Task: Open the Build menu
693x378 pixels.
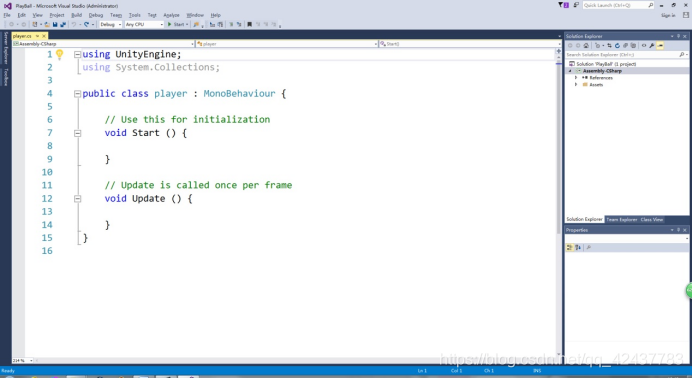Action: click(76, 15)
